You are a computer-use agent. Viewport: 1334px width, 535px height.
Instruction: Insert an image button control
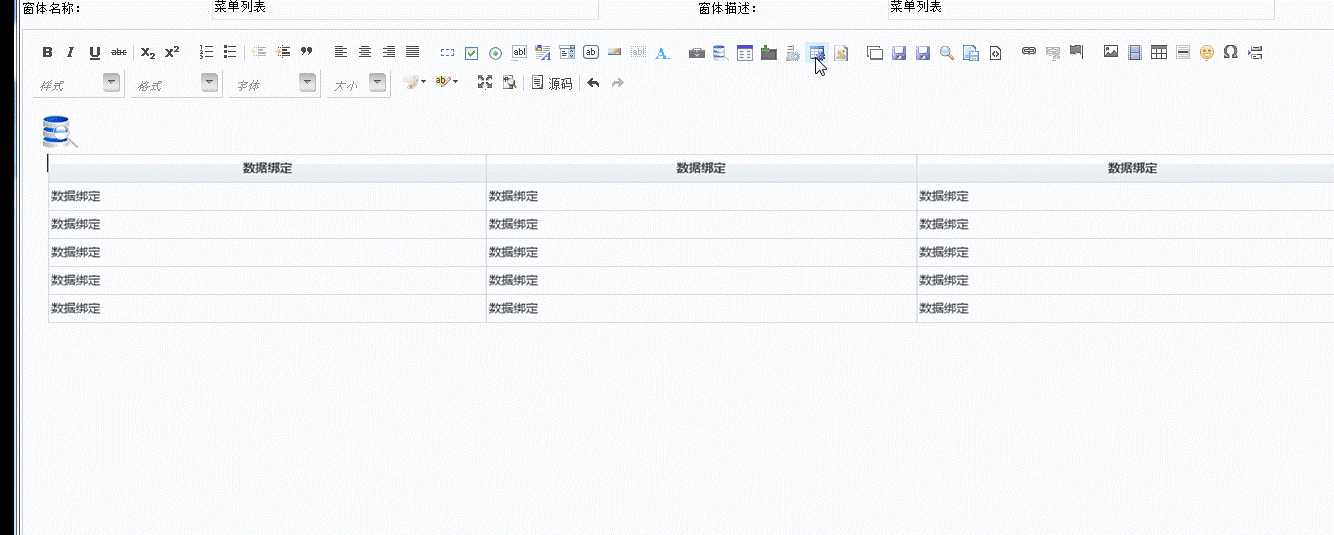coord(615,52)
